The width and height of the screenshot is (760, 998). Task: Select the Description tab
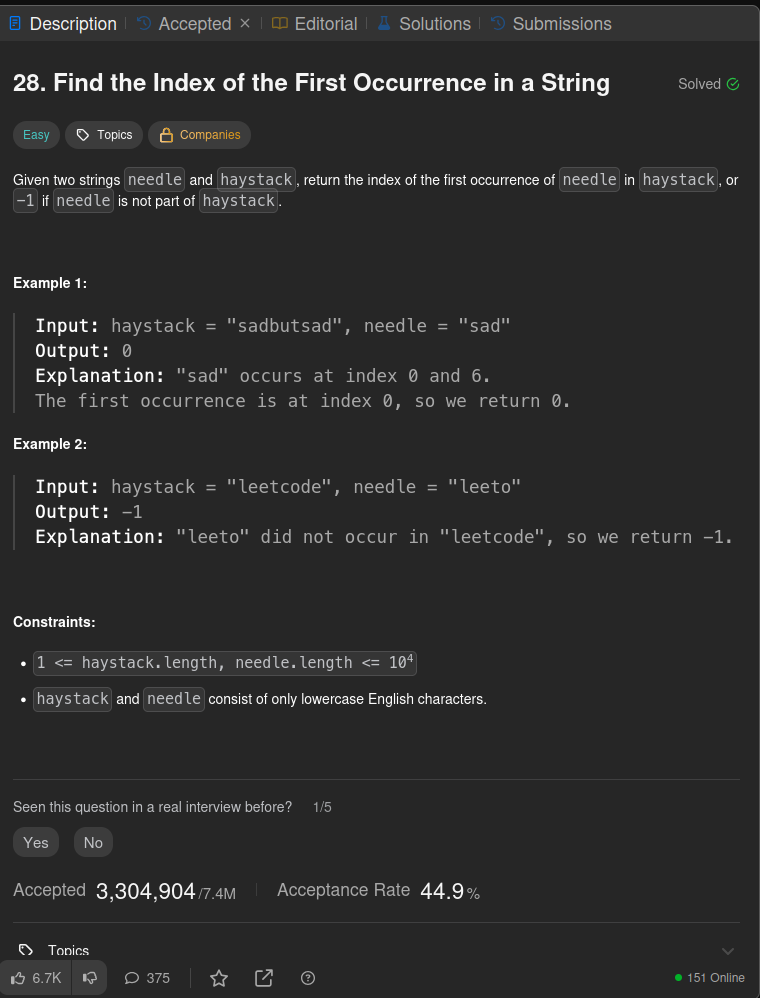tap(63, 24)
